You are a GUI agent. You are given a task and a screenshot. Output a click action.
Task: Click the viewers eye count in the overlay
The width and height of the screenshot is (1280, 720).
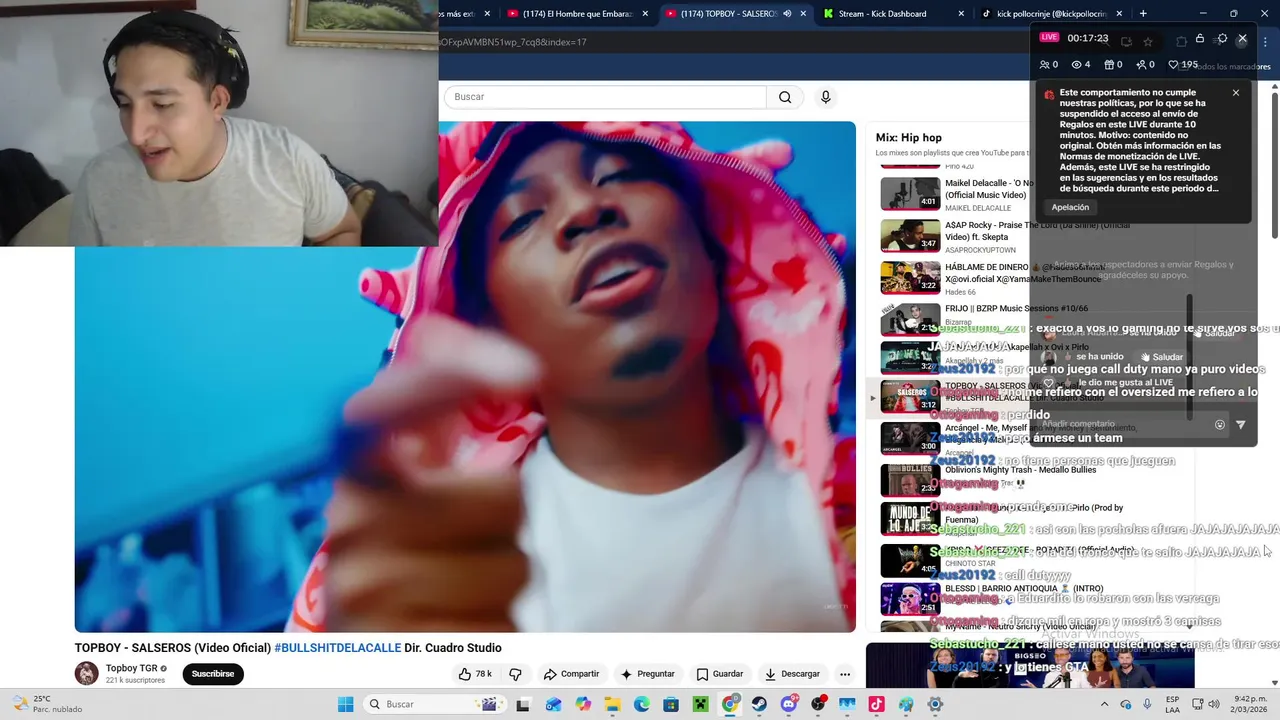pos(1081,65)
